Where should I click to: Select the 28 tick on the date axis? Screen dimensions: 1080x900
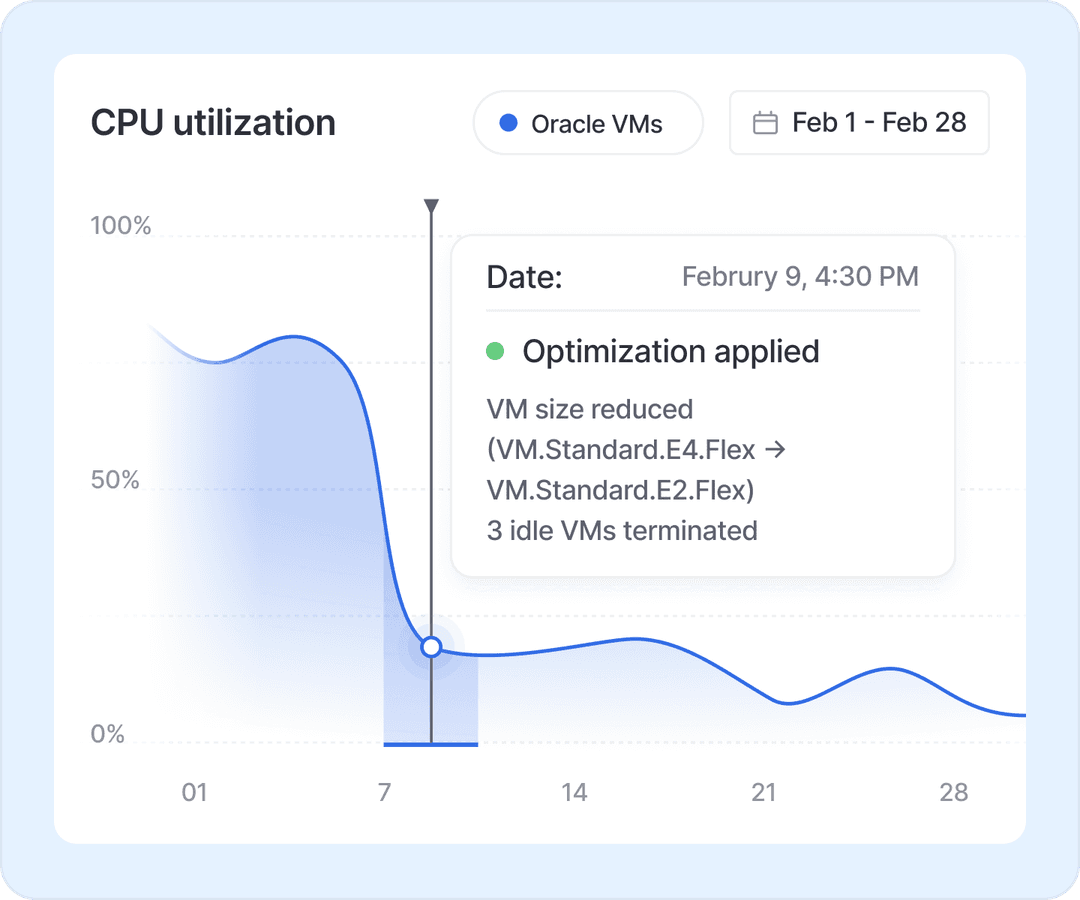(x=954, y=793)
